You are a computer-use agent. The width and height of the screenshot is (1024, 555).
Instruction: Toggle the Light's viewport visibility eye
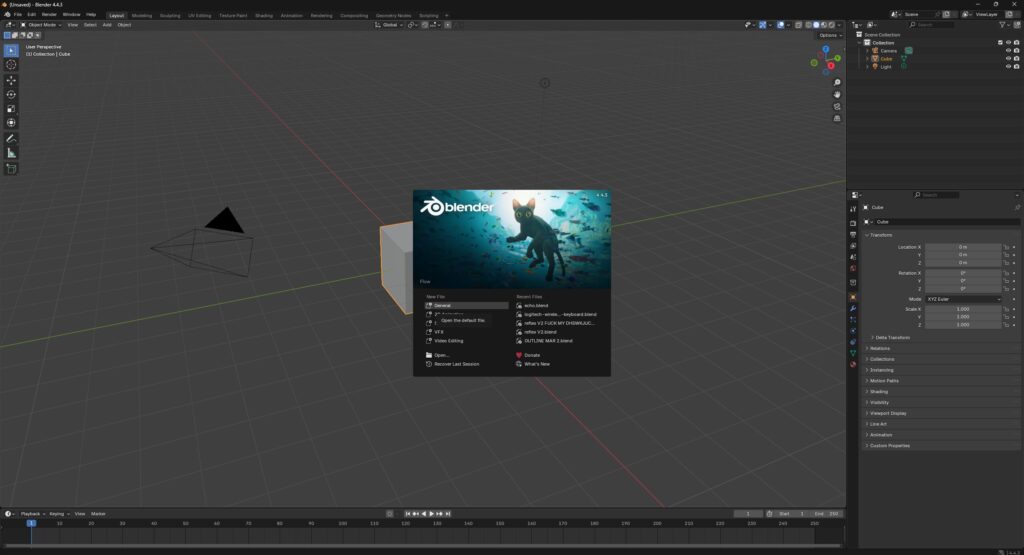coord(1007,67)
